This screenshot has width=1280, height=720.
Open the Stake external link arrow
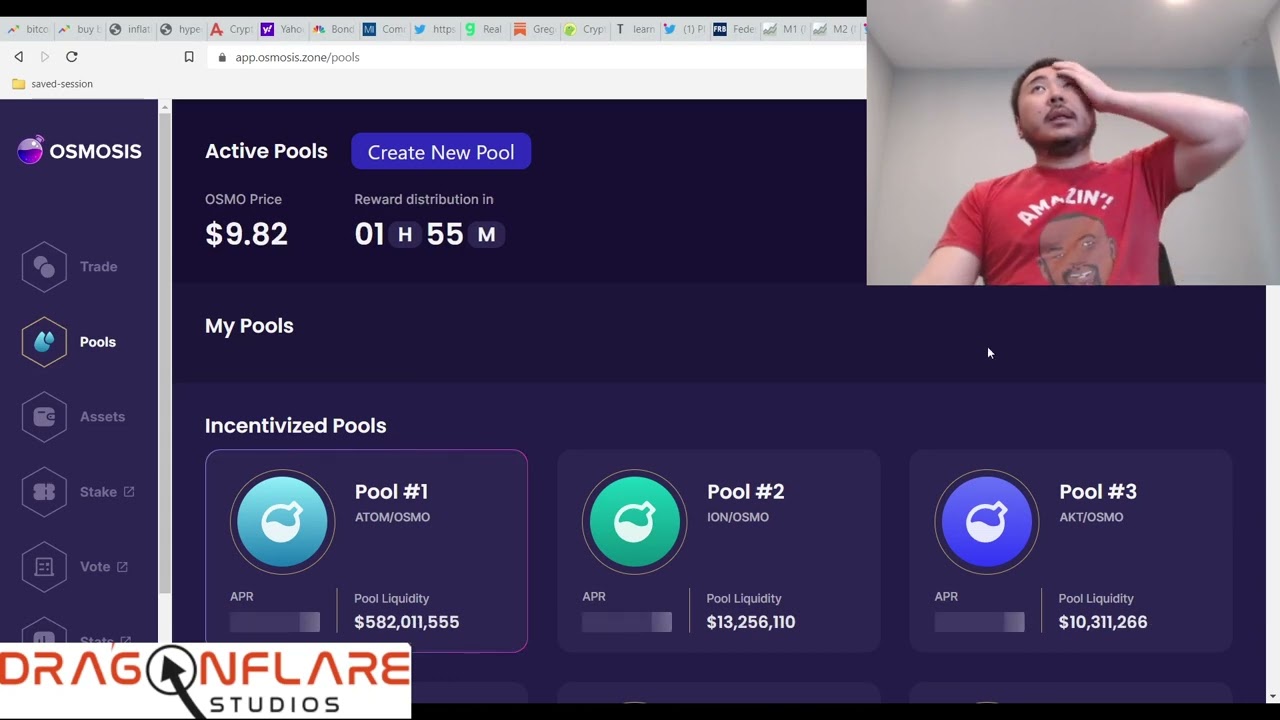pos(129,491)
